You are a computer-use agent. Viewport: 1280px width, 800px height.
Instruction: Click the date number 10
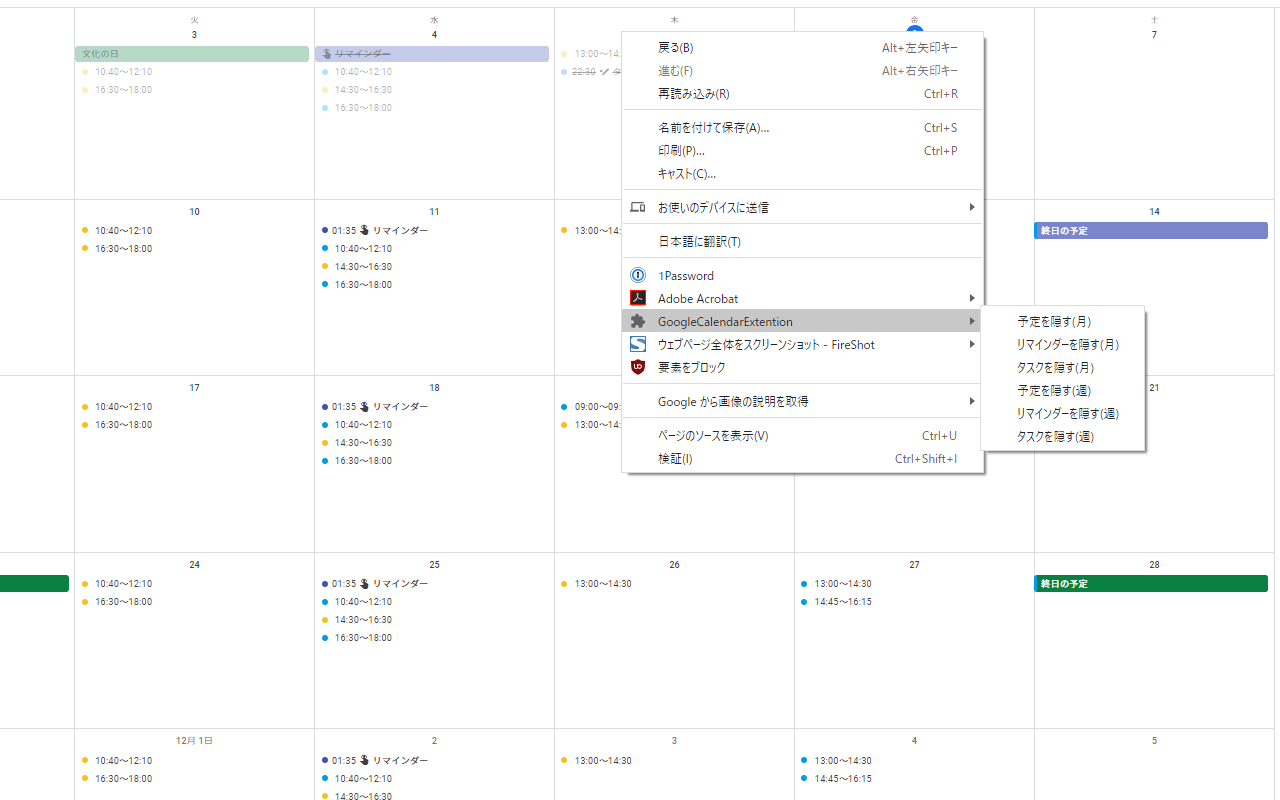[x=194, y=212]
